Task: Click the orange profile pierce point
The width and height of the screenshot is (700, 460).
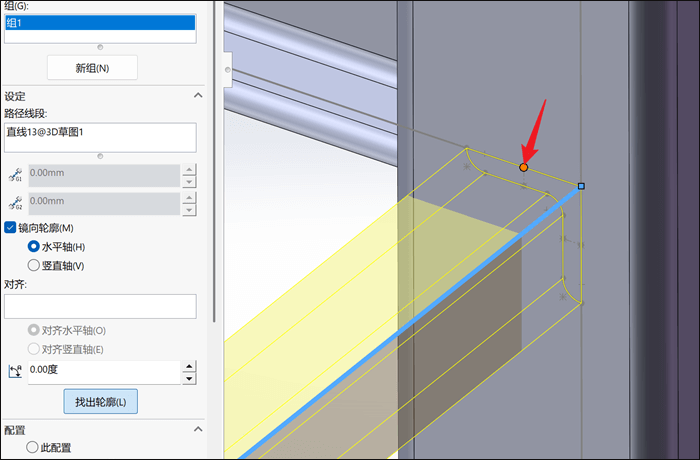Action: click(524, 167)
